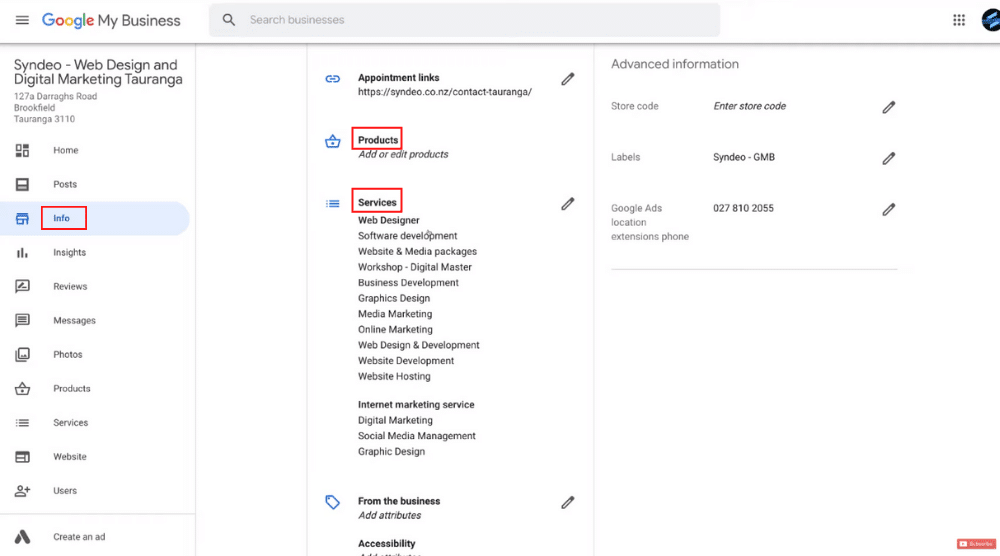Click the Insights bar chart icon
The image size is (1000, 556).
coord(22,252)
